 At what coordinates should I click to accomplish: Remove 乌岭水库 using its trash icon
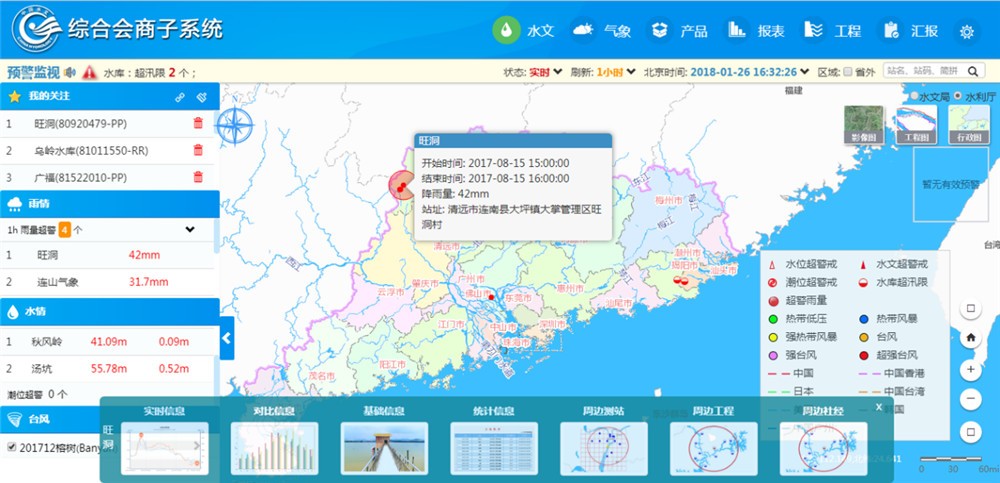(198, 150)
